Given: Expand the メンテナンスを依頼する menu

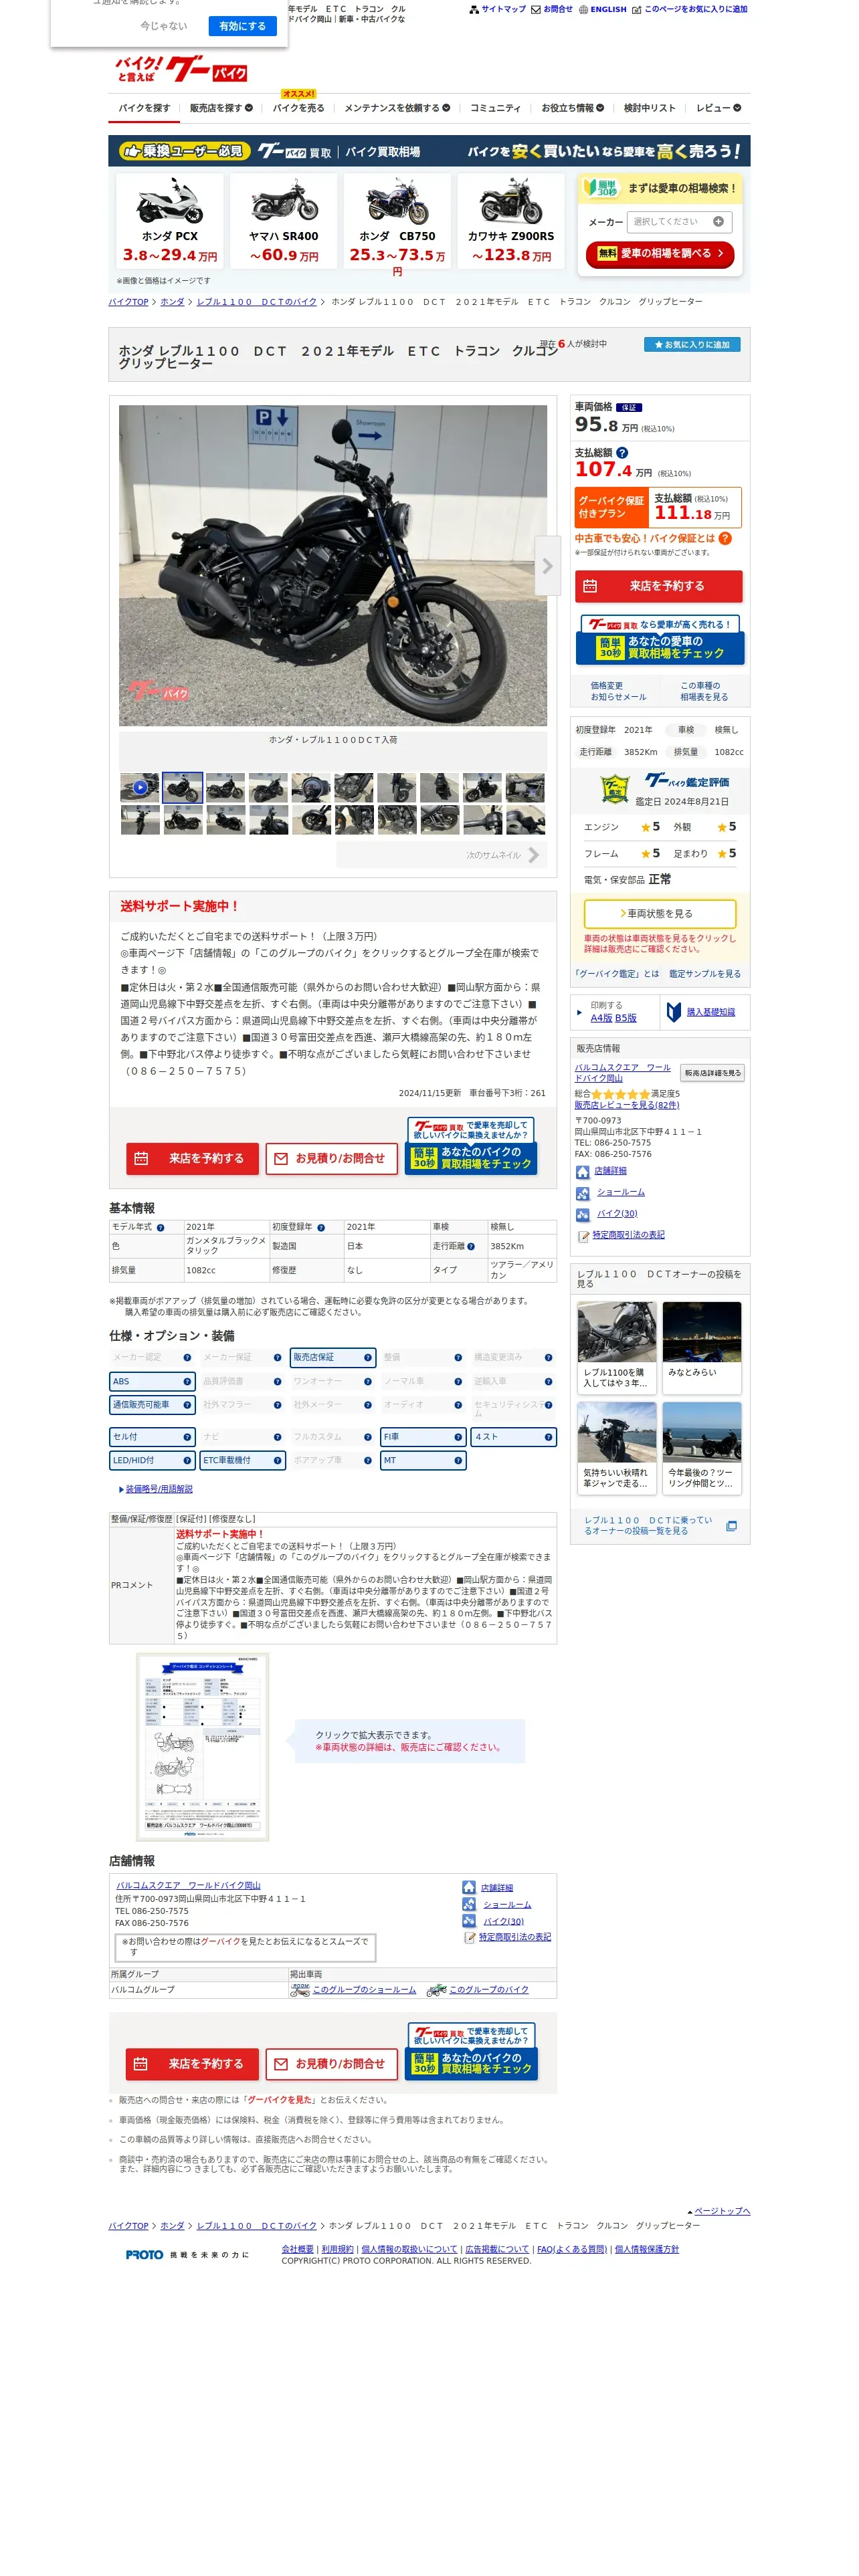Looking at the screenshot, I should click(x=397, y=108).
